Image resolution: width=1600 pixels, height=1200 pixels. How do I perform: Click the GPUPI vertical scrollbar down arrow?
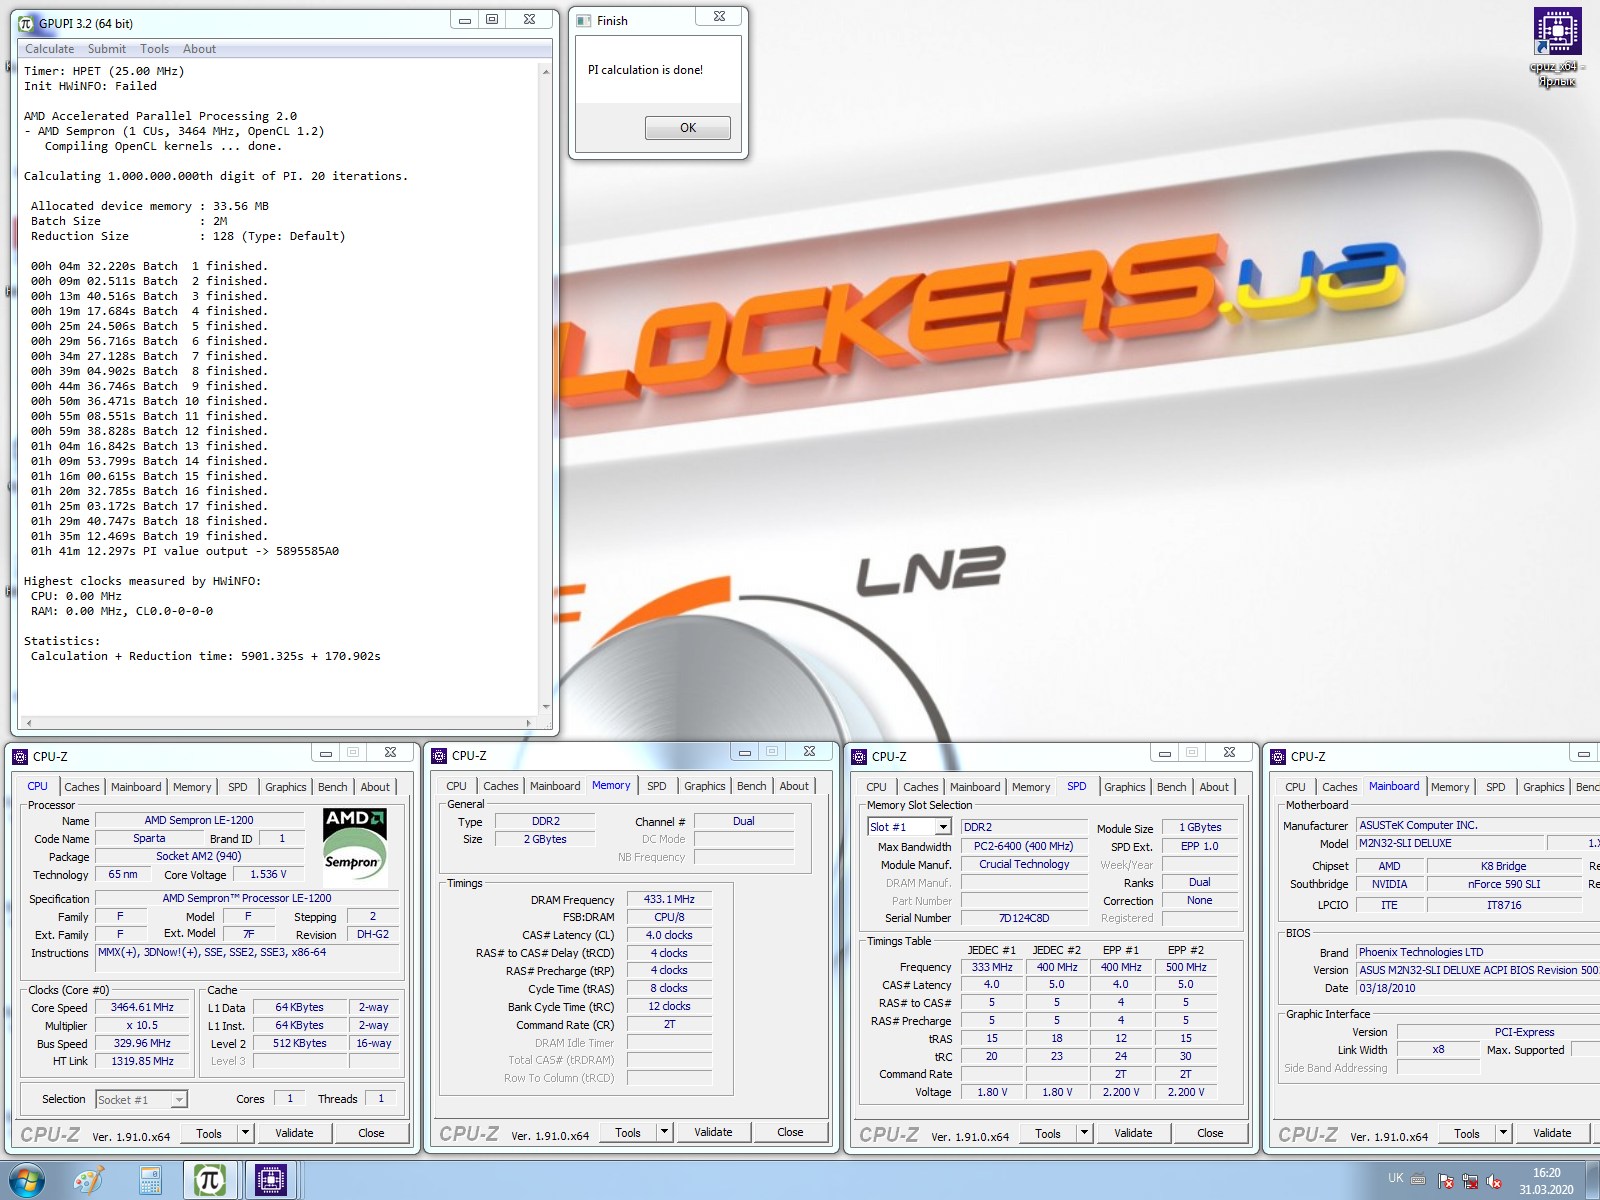(x=546, y=707)
